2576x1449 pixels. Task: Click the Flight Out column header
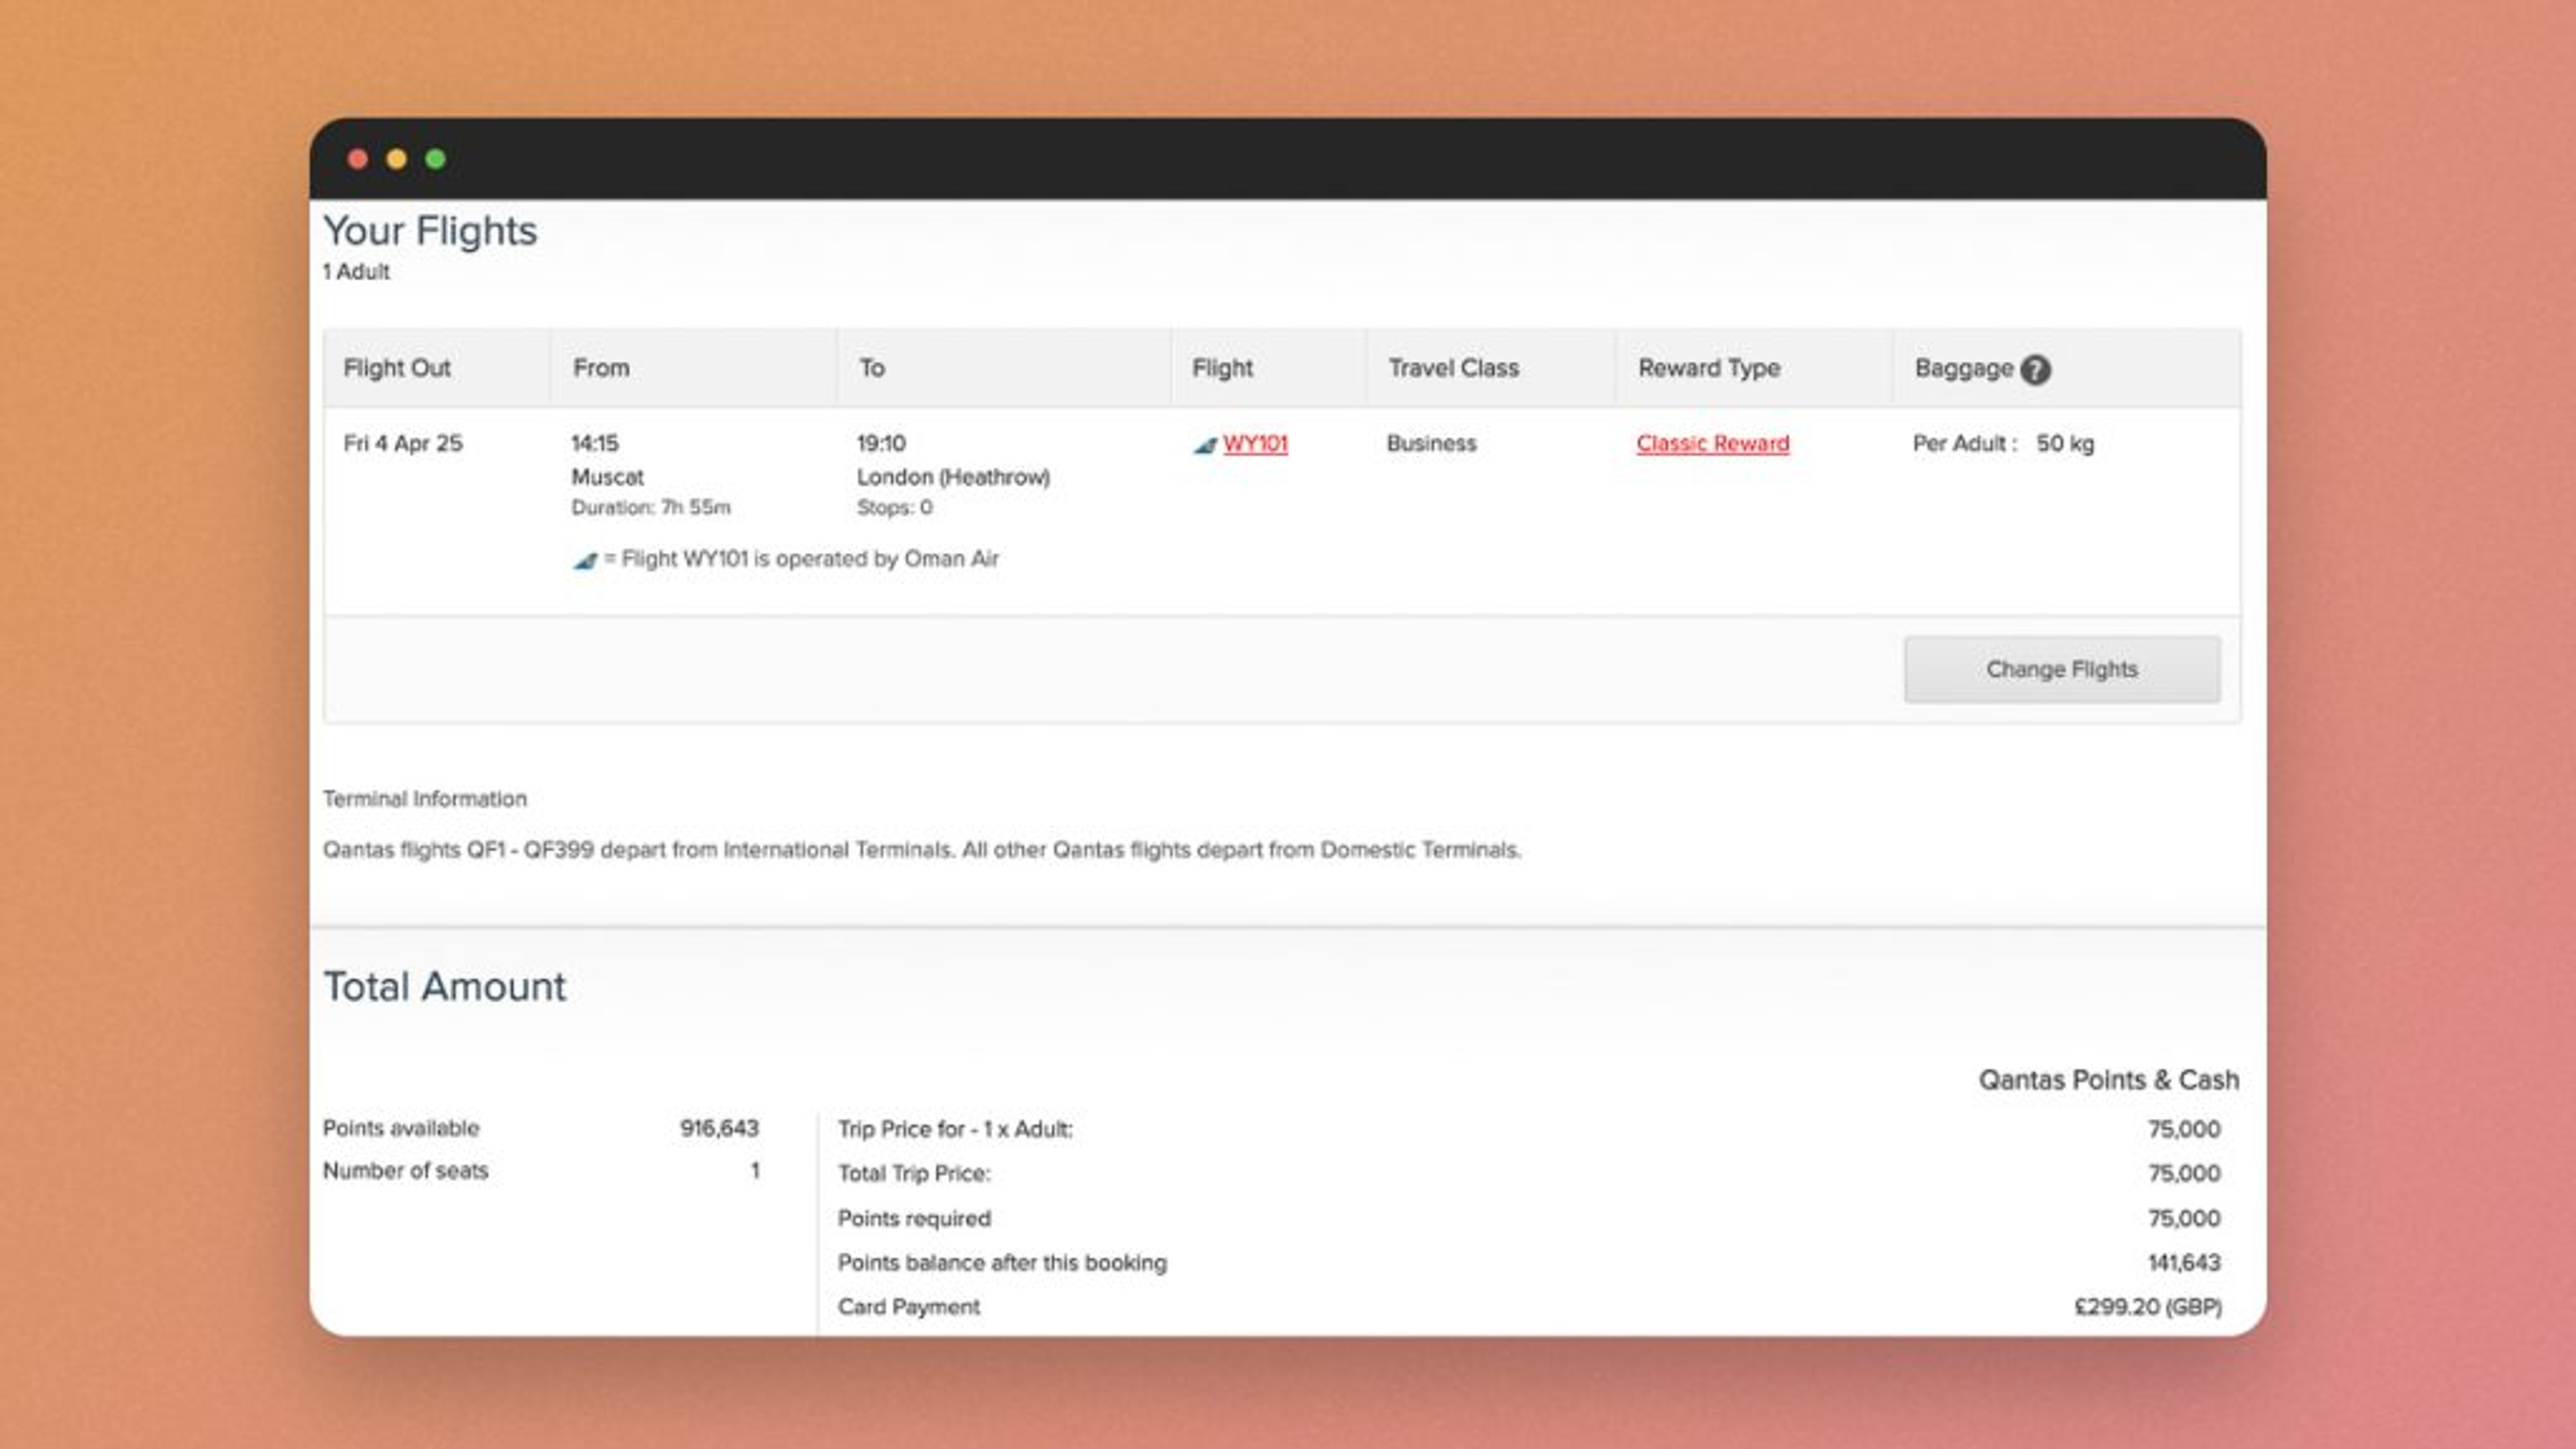click(397, 368)
